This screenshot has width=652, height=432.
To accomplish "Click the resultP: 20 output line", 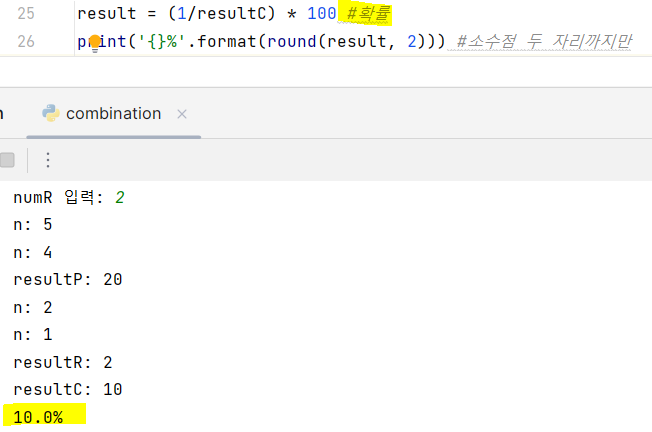I will coord(68,279).
